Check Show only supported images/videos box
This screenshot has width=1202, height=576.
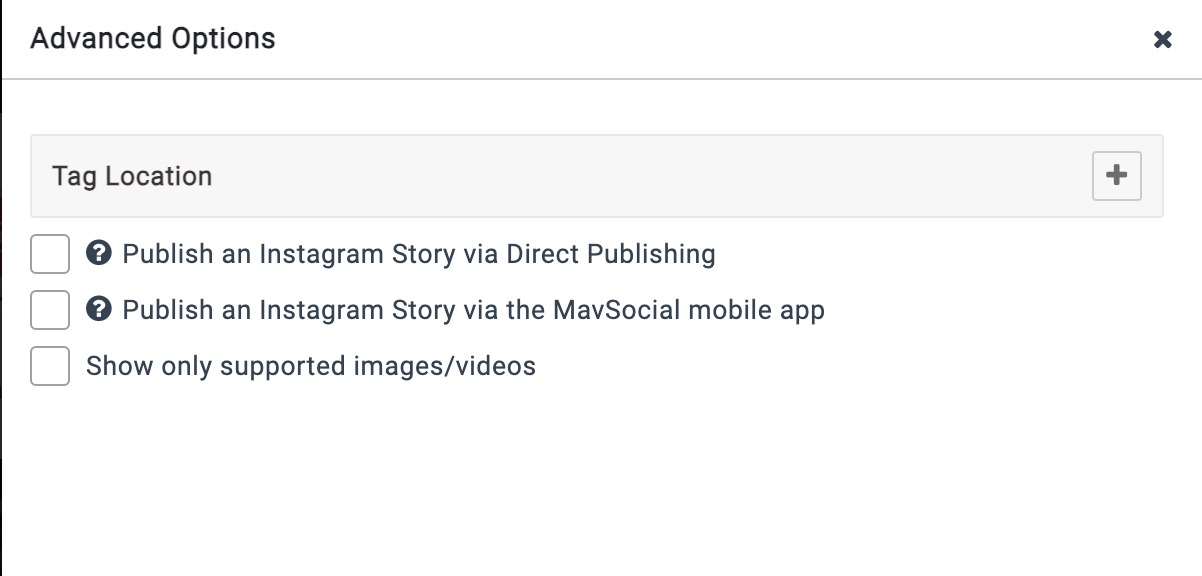(x=50, y=366)
